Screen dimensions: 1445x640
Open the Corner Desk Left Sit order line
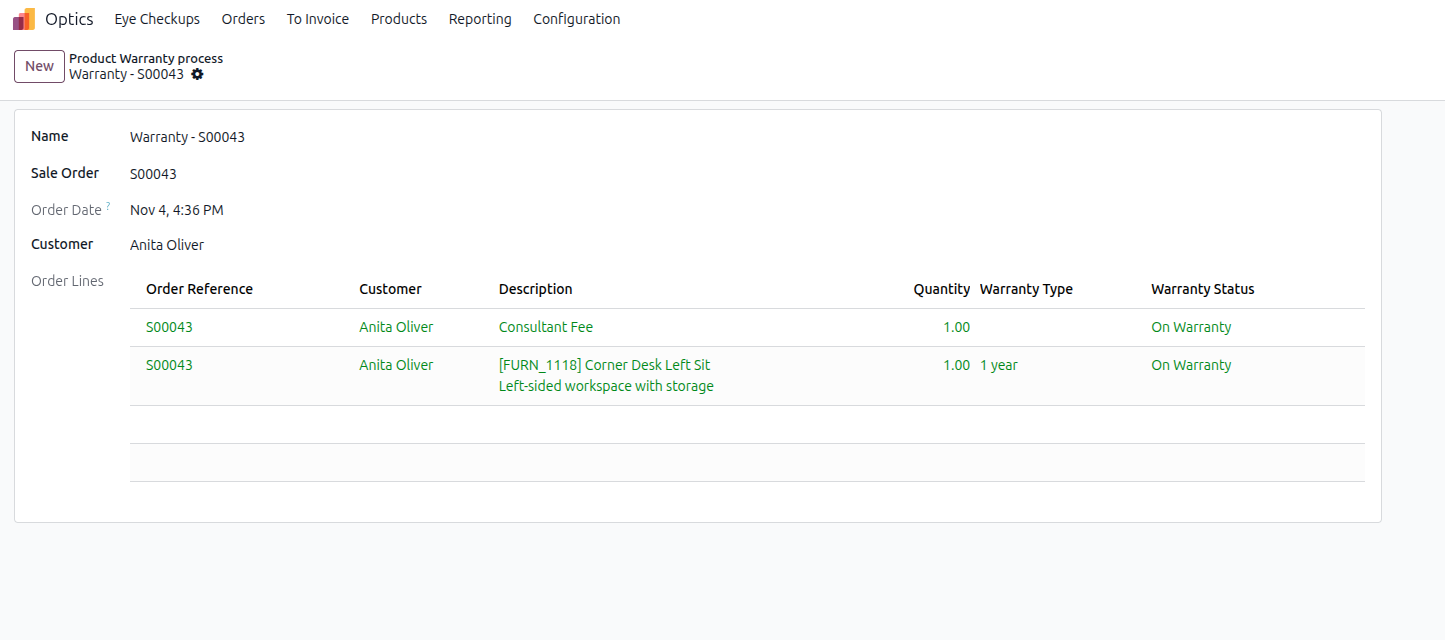pos(604,365)
